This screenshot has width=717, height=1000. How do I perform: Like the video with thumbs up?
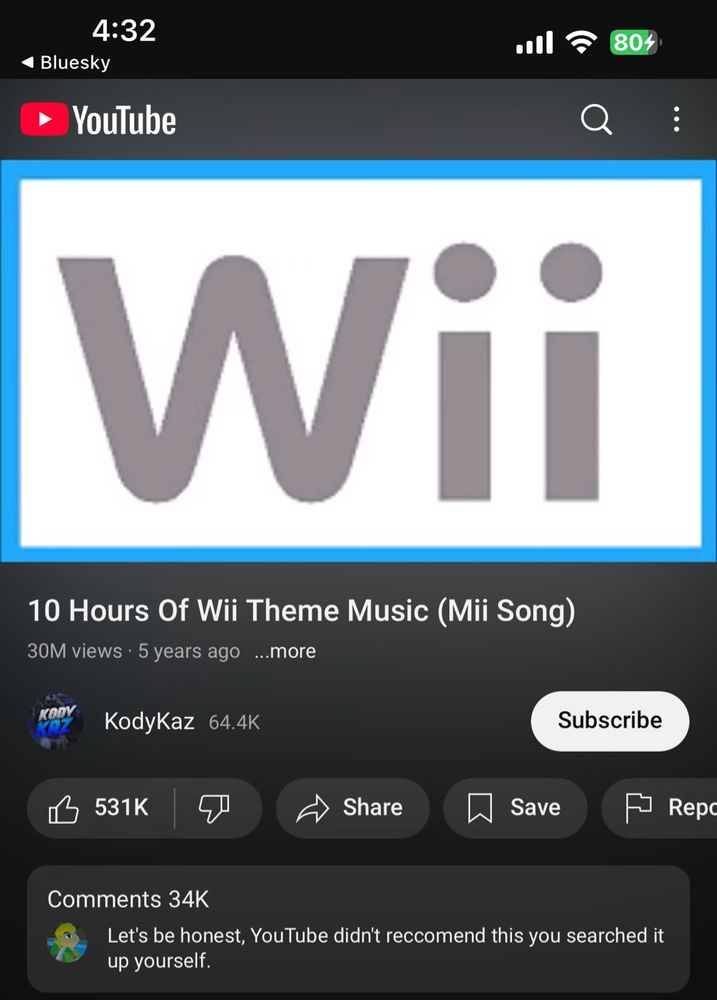[x=100, y=807]
